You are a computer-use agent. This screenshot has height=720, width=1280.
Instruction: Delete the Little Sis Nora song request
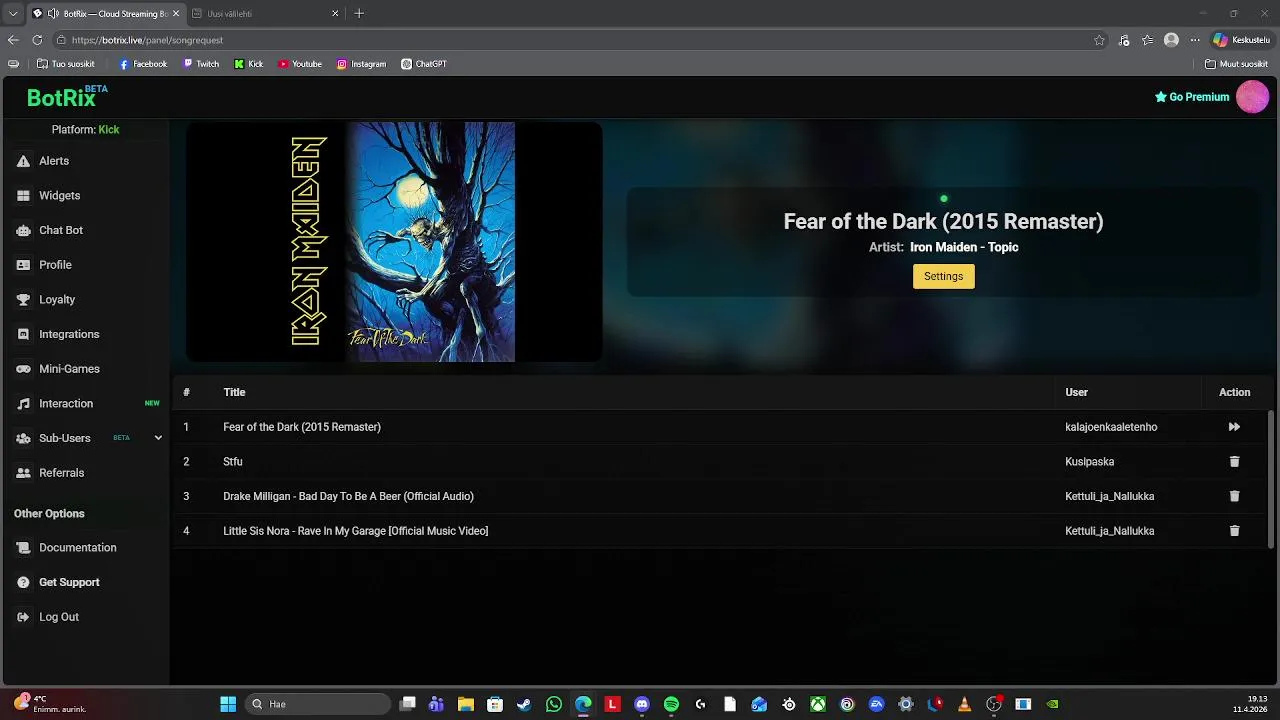pos(1234,531)
